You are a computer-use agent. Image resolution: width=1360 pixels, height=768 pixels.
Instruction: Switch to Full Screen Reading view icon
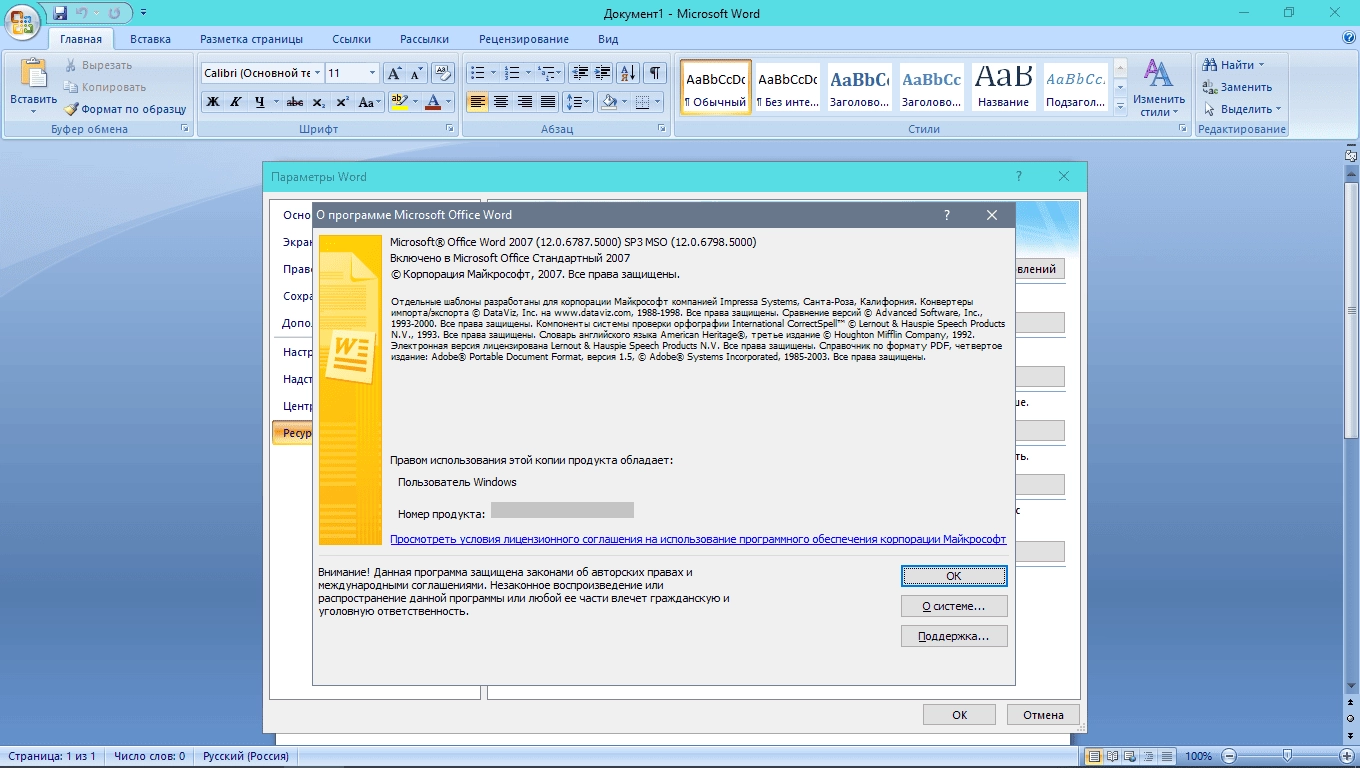(x=1113, y=756)
